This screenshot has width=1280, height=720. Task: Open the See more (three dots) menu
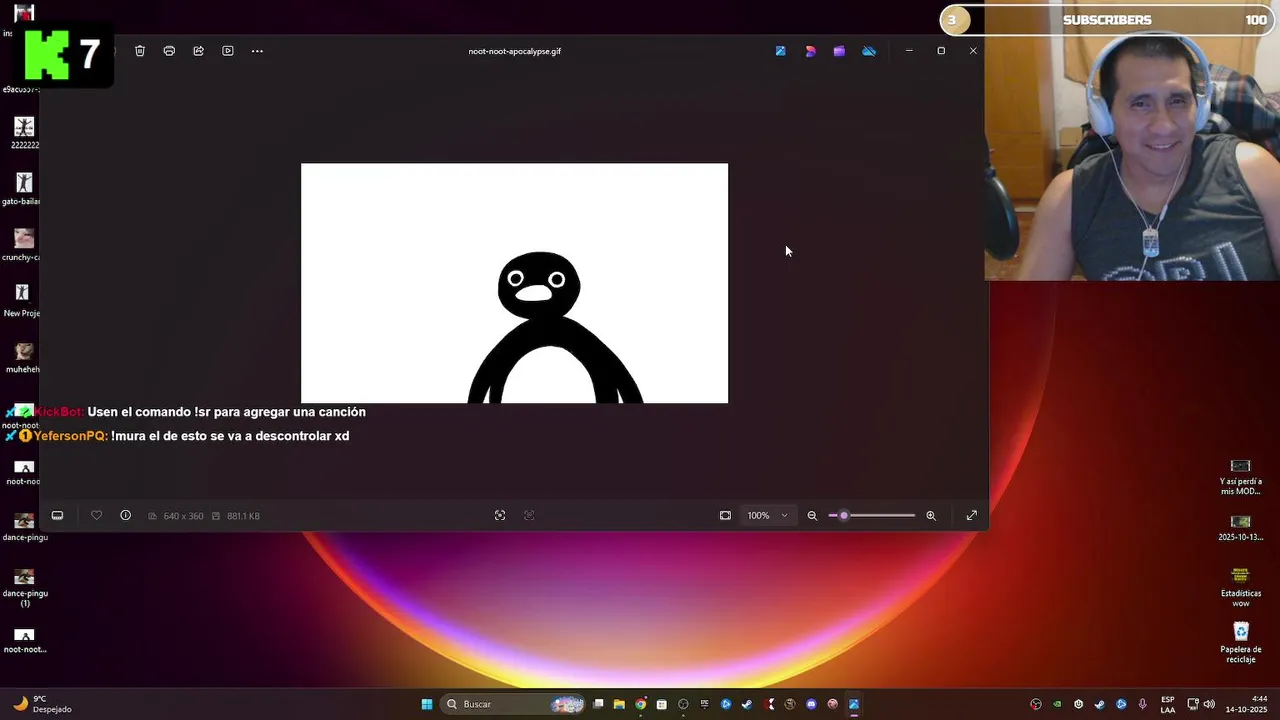tap(257, 51)
